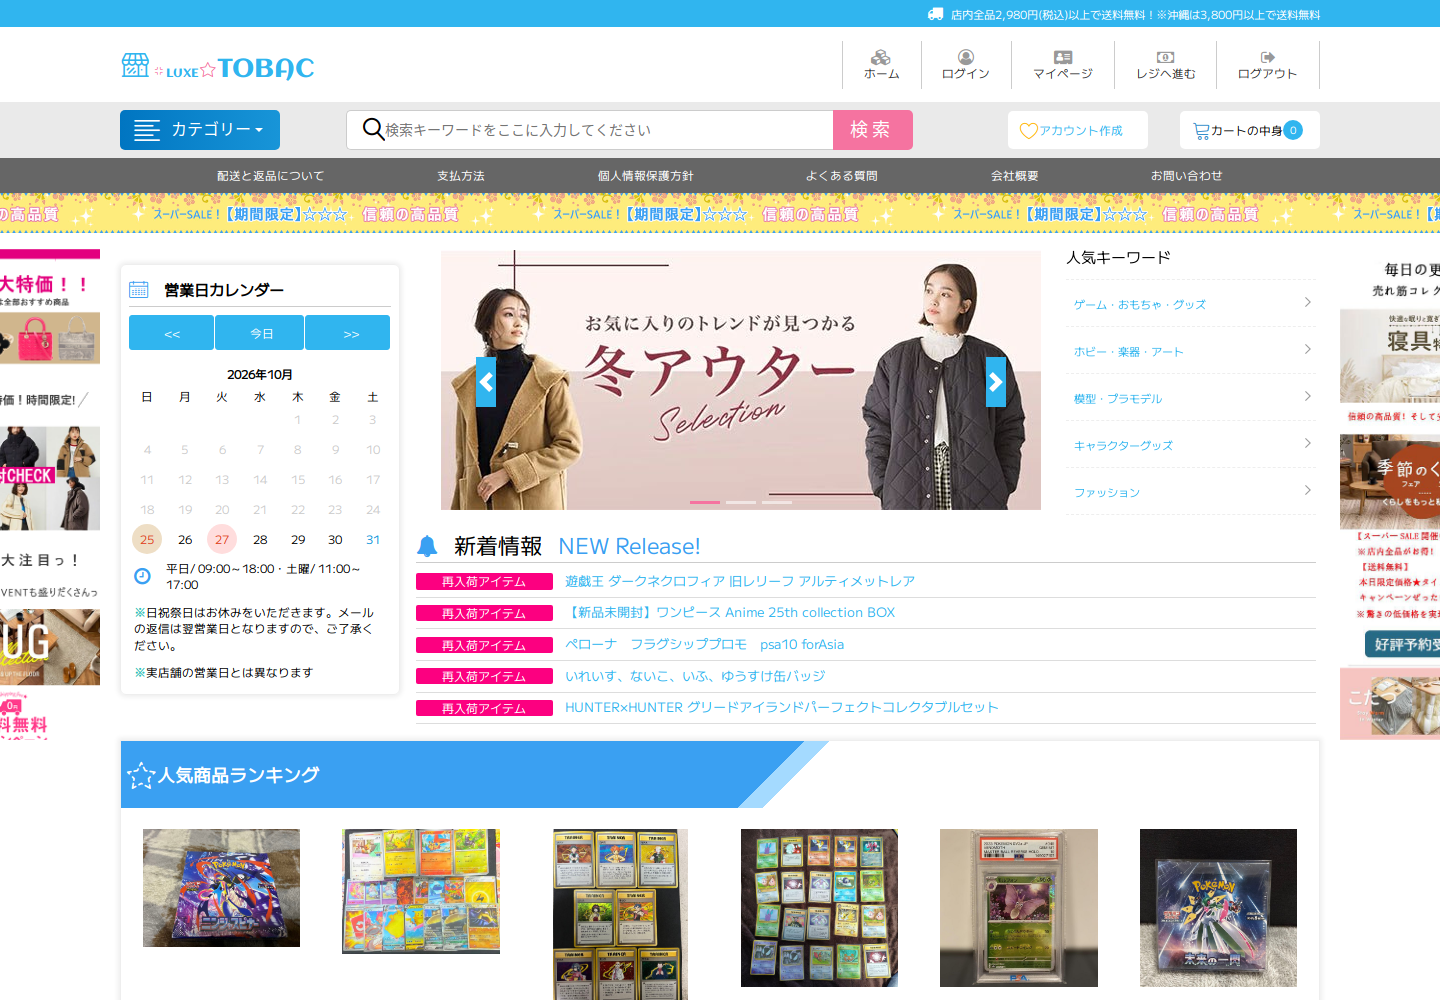Click the pink 検索 button
This screenshot has height=1000, width=1440.
click(x=873, y=130)
